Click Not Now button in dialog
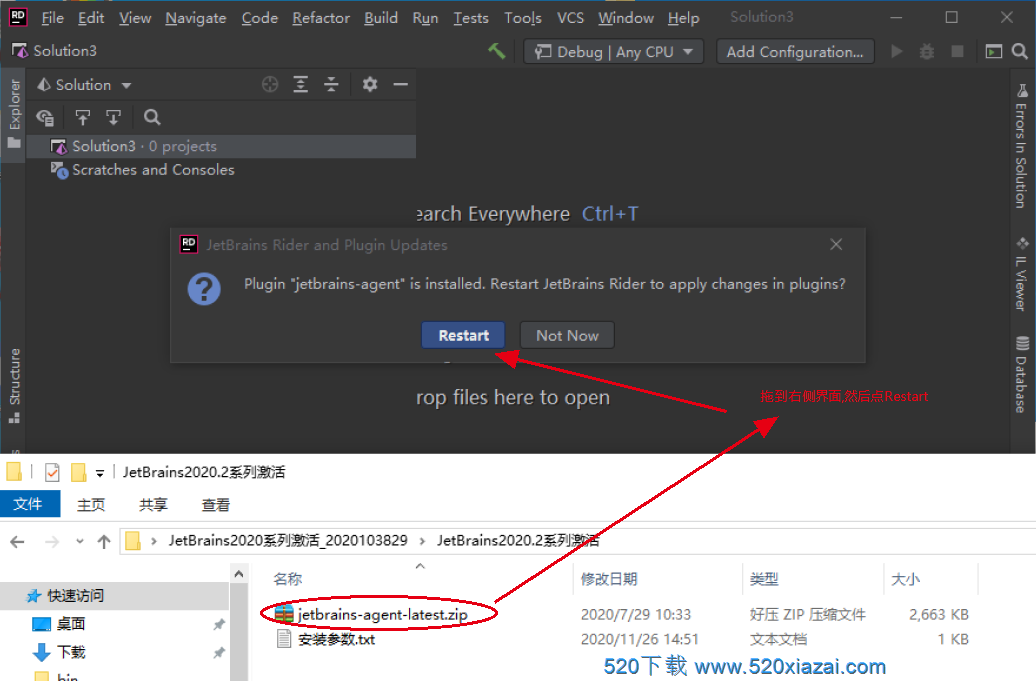 pos(567,336)
